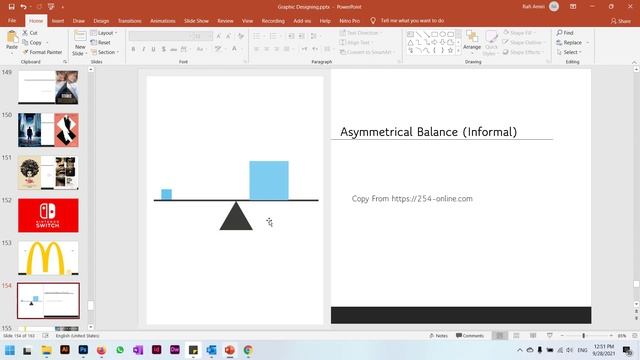Viewport: 640px width, 360px height.
Task: Switch to Slide Sorter view
Action: click(516, 336)
